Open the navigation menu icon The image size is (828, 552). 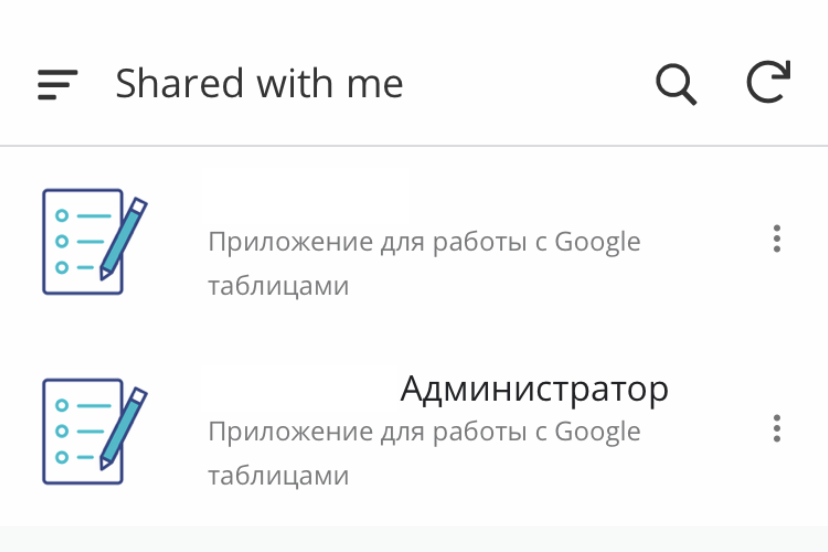pyautogui.click(x=58, y=85)
